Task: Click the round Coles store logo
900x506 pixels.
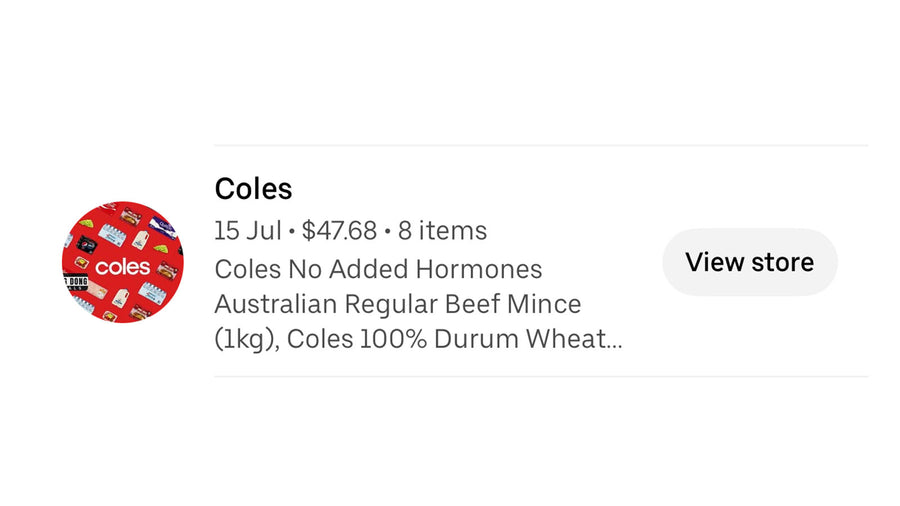Action: pos(123,262)
